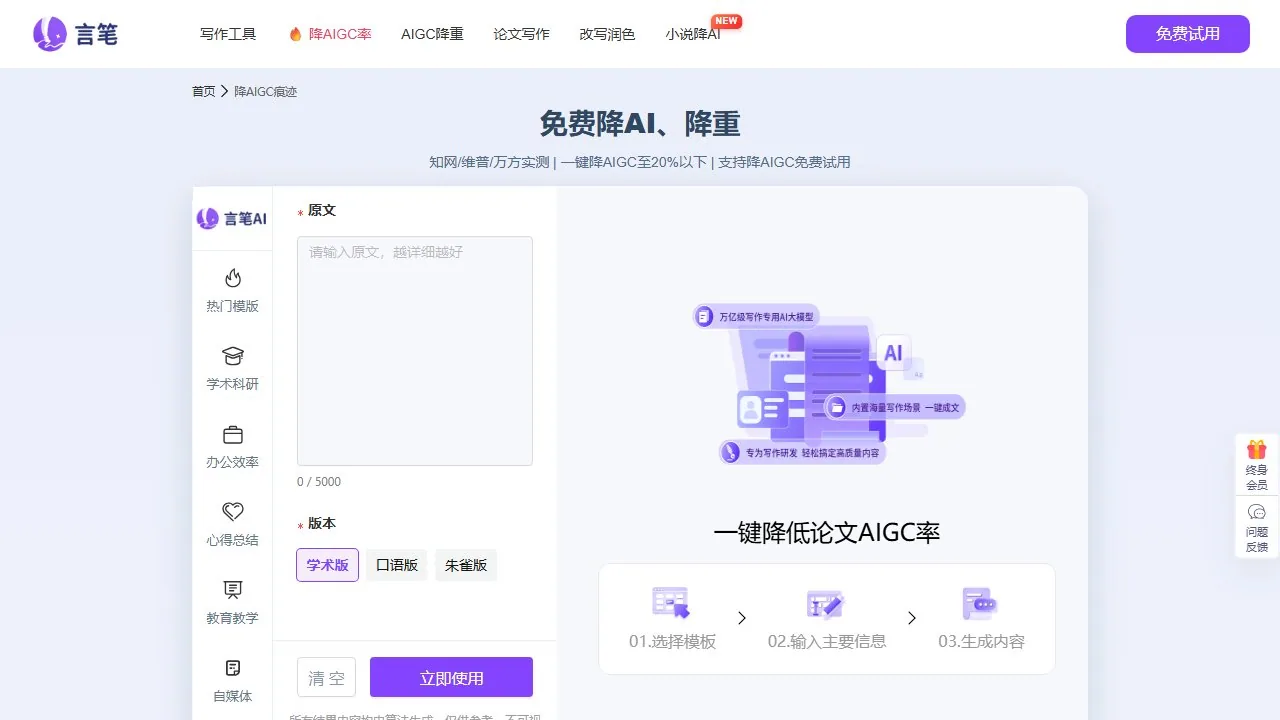
Task: Select the 心得总结 heart icon
Action: coord(232,512)
